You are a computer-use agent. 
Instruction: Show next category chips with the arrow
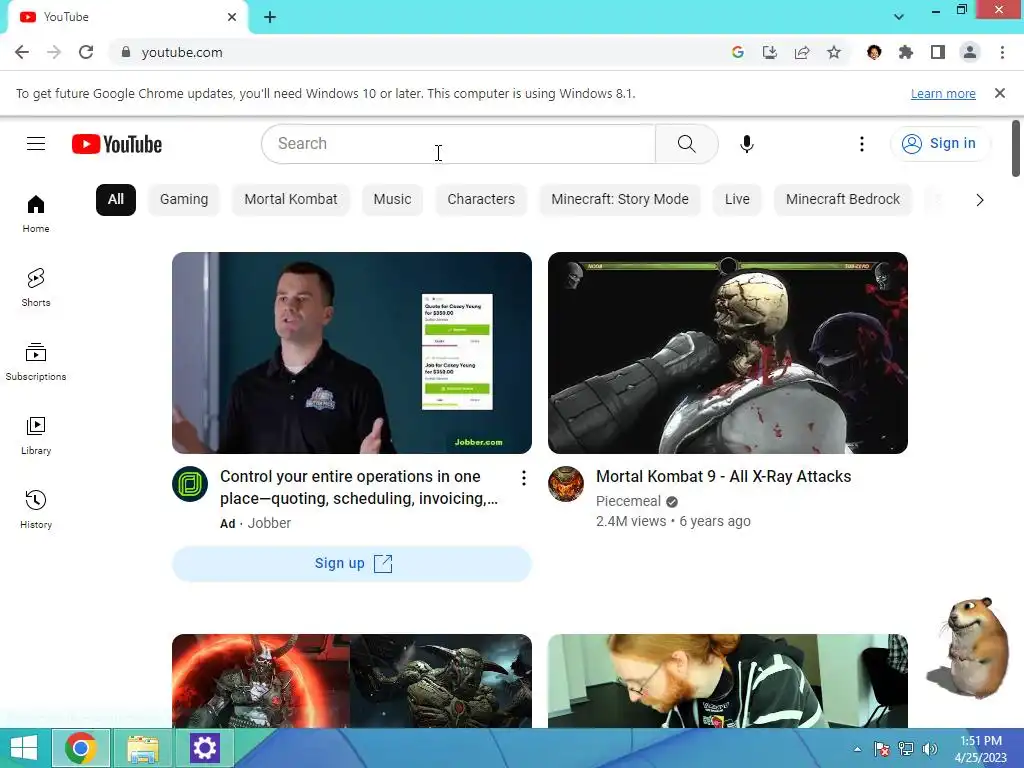coord(980,200)
